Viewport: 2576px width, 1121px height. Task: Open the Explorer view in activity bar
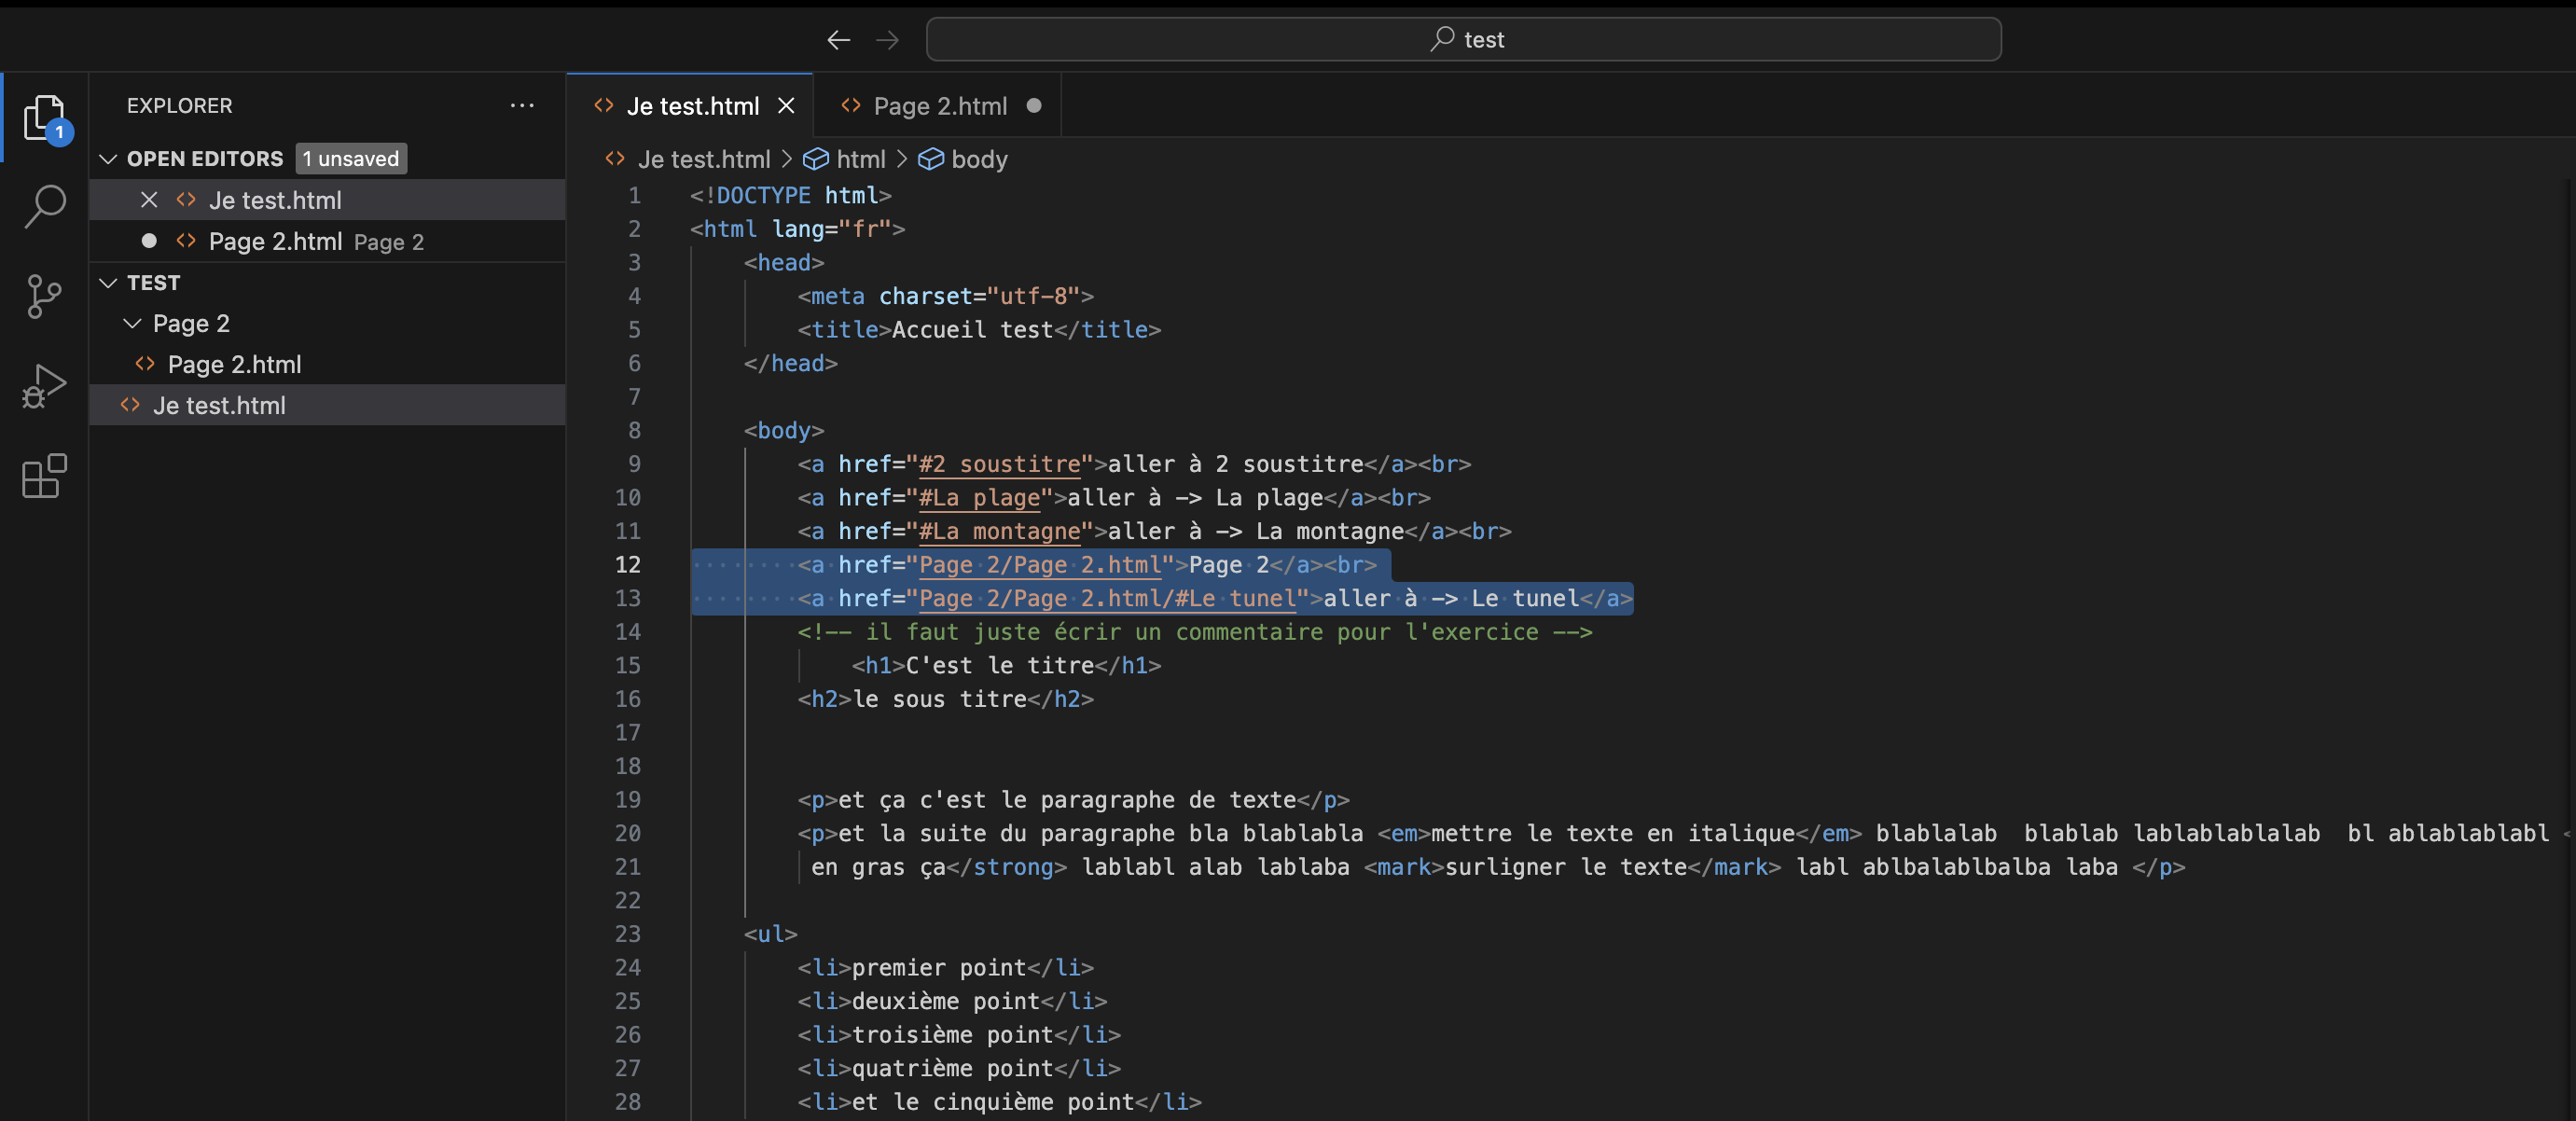tap(44, 118)
